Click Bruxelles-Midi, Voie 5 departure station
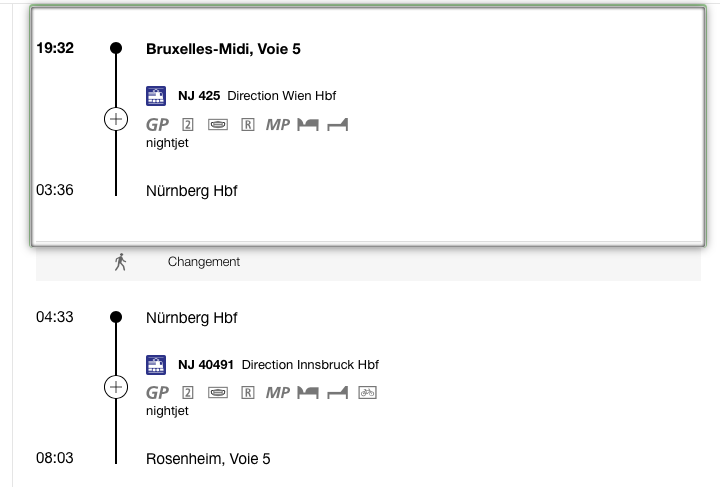720x487 pixels. click(223, 49)
